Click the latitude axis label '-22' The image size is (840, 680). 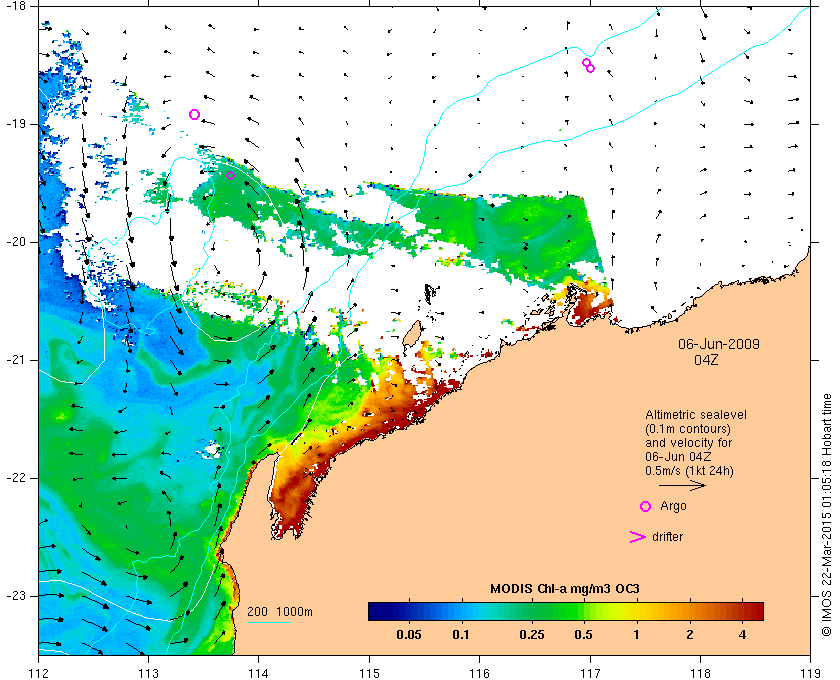(14, 477)
